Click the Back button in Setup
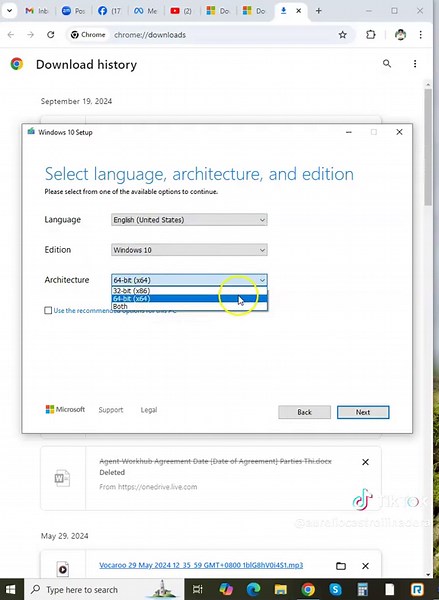Image resolution: width=439 pixels, height=600 pixels. [x=304, y=412]
